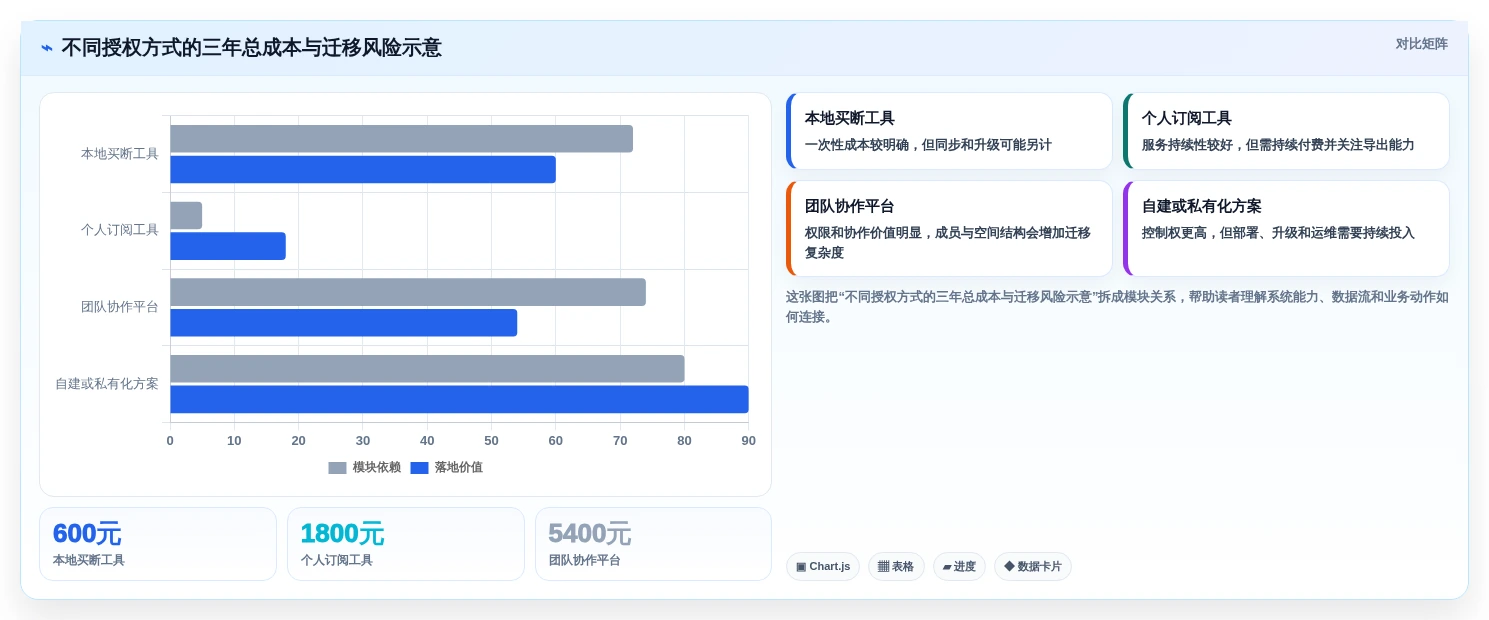The width and height of the screenshot is (1489, 620).
Task: Click the x-axis tick value 0
Action: click(170, 441)
